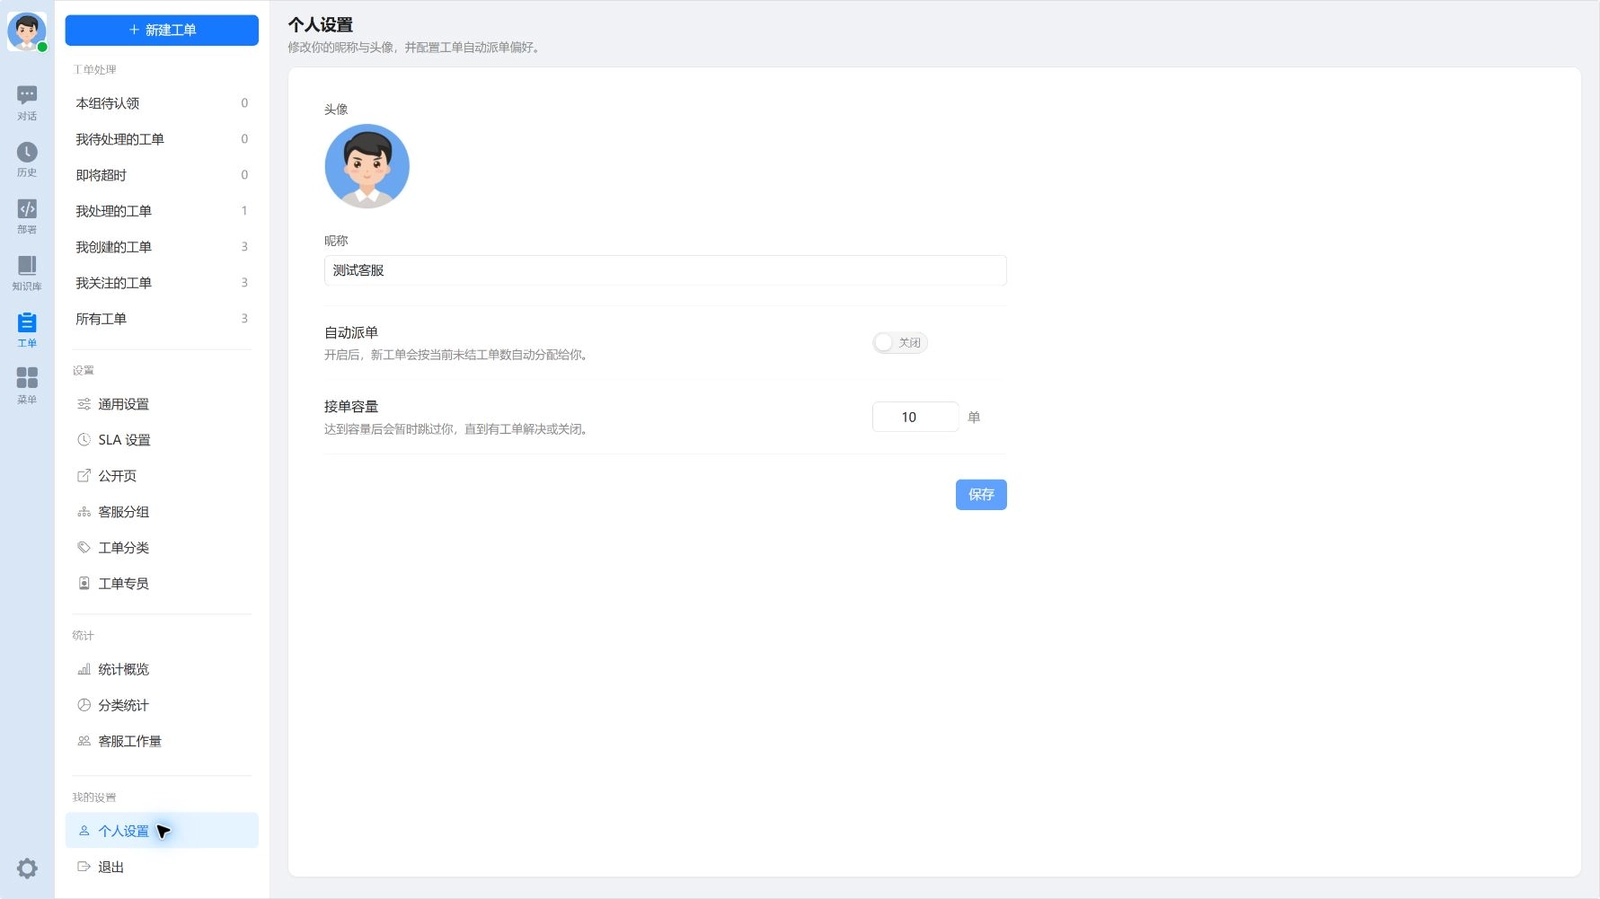
Task: Open the 菜单 grid menu icon
Action: [27, 386]
